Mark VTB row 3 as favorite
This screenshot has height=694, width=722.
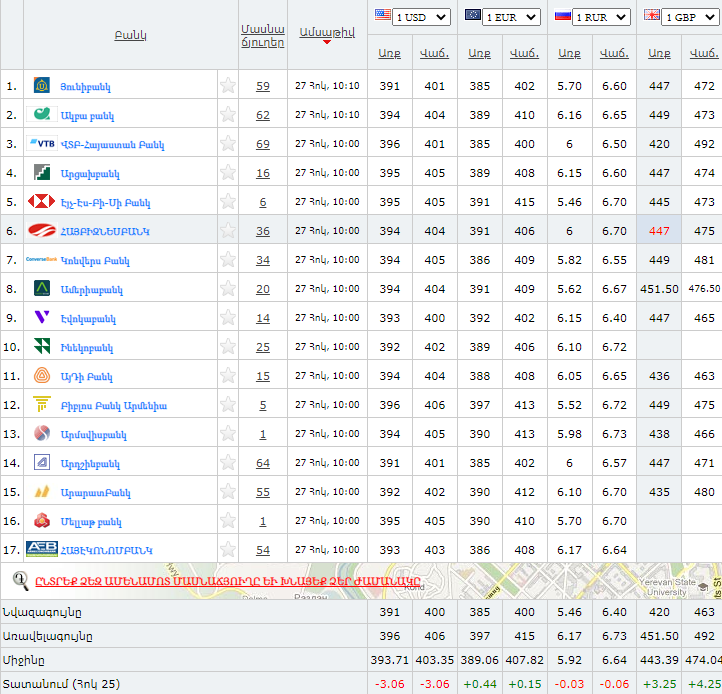(x=227, y=143)
